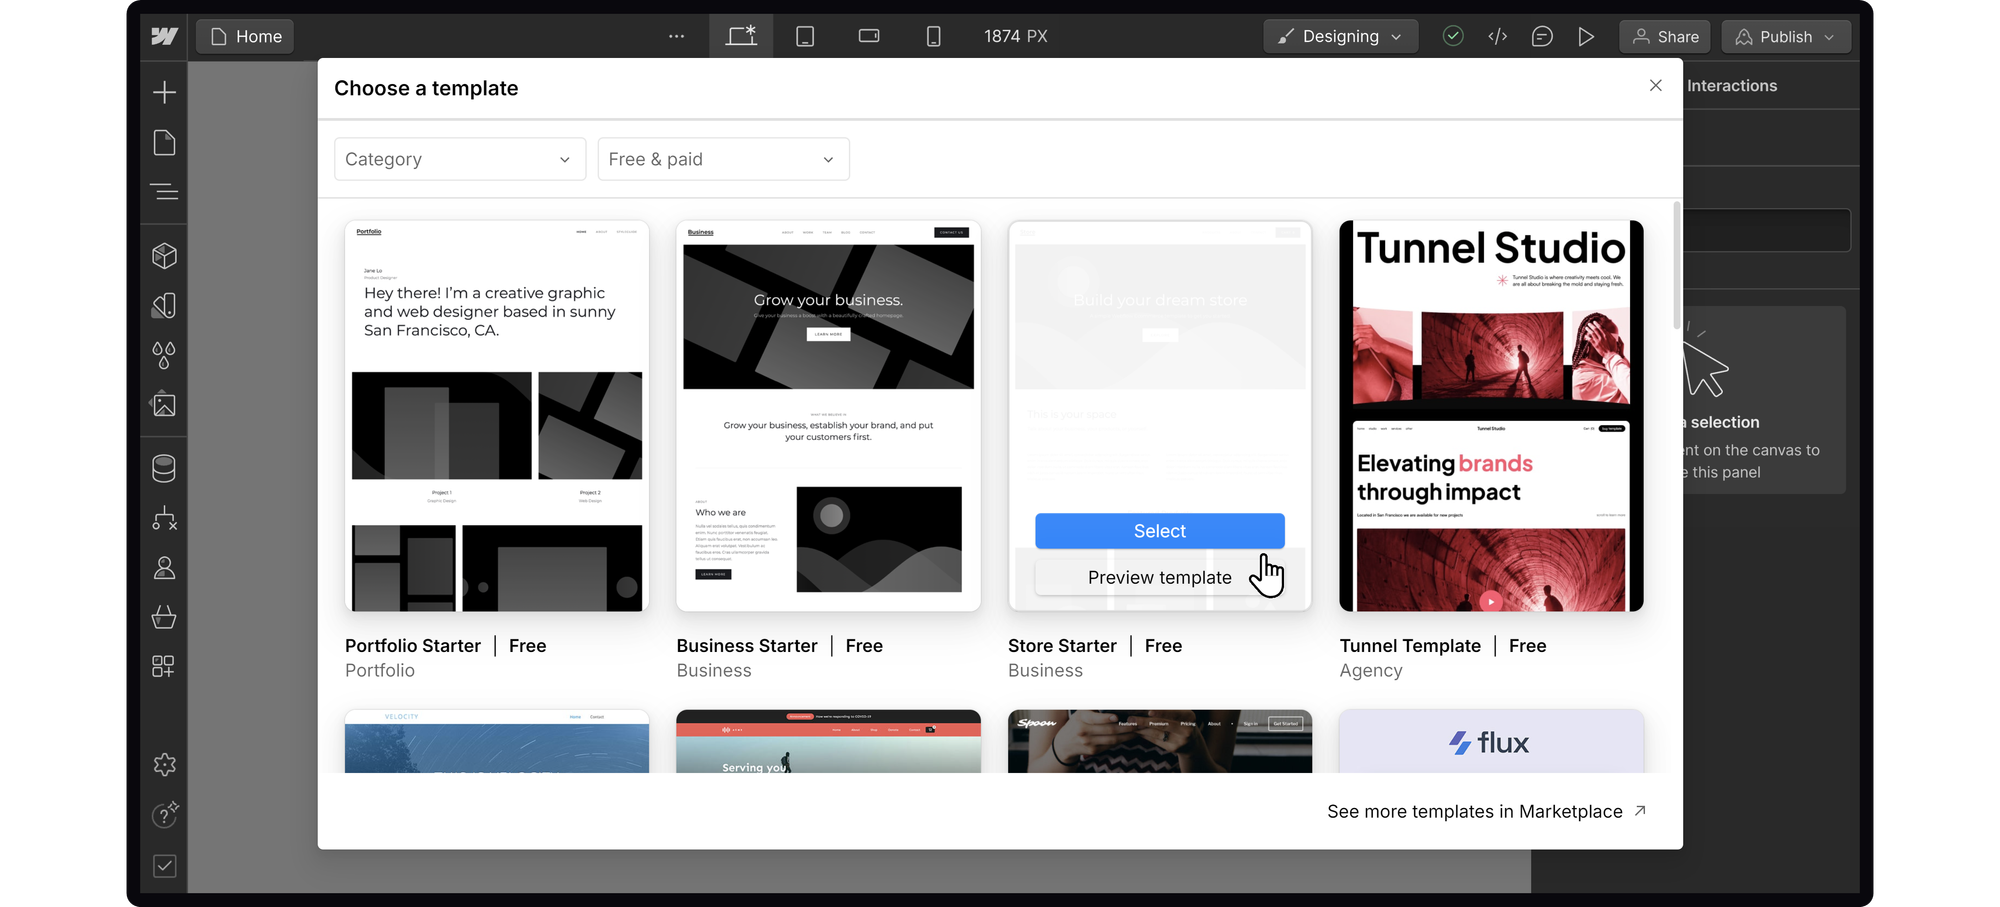Viewport: 2000px width, 907px height.
Task: Open the Navigator panel
Action: pos(163,192)
